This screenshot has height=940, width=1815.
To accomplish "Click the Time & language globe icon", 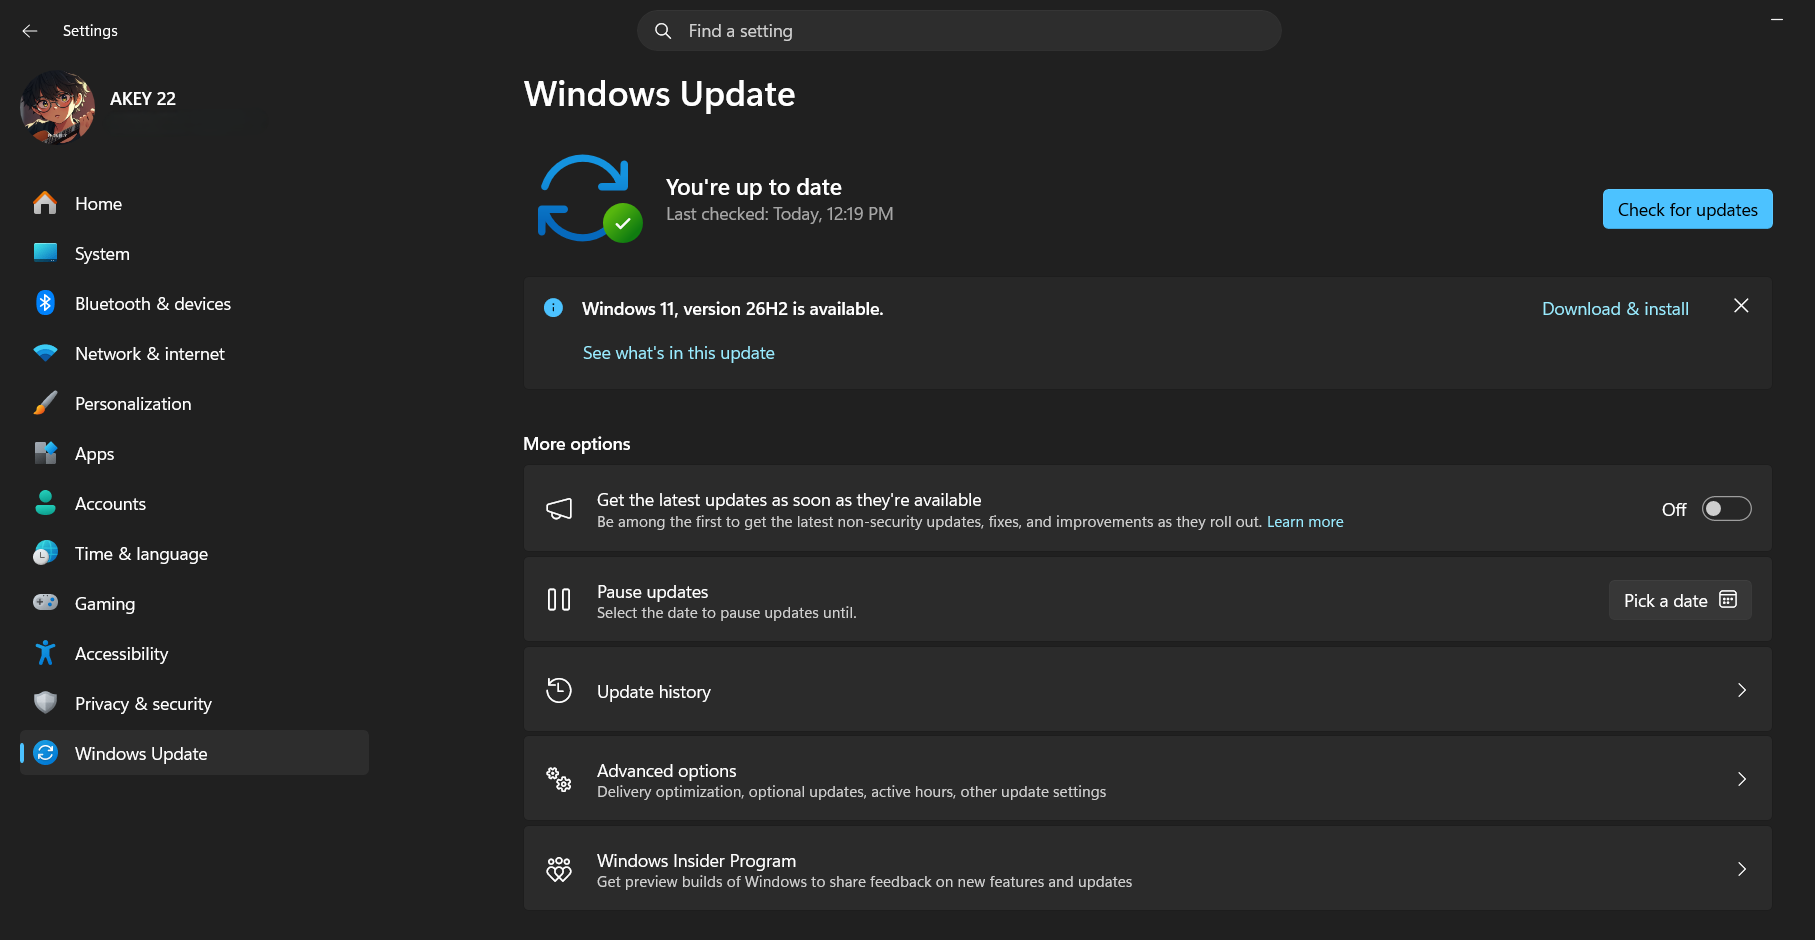I will click(45, 553).
